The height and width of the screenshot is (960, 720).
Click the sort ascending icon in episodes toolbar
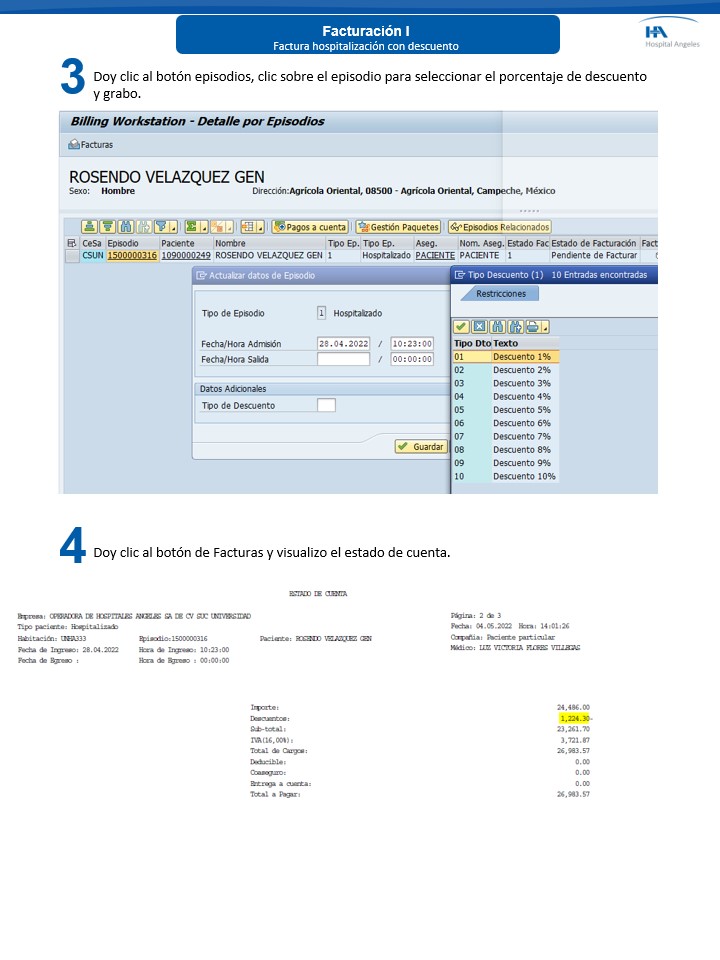click(x=89, y=227)
